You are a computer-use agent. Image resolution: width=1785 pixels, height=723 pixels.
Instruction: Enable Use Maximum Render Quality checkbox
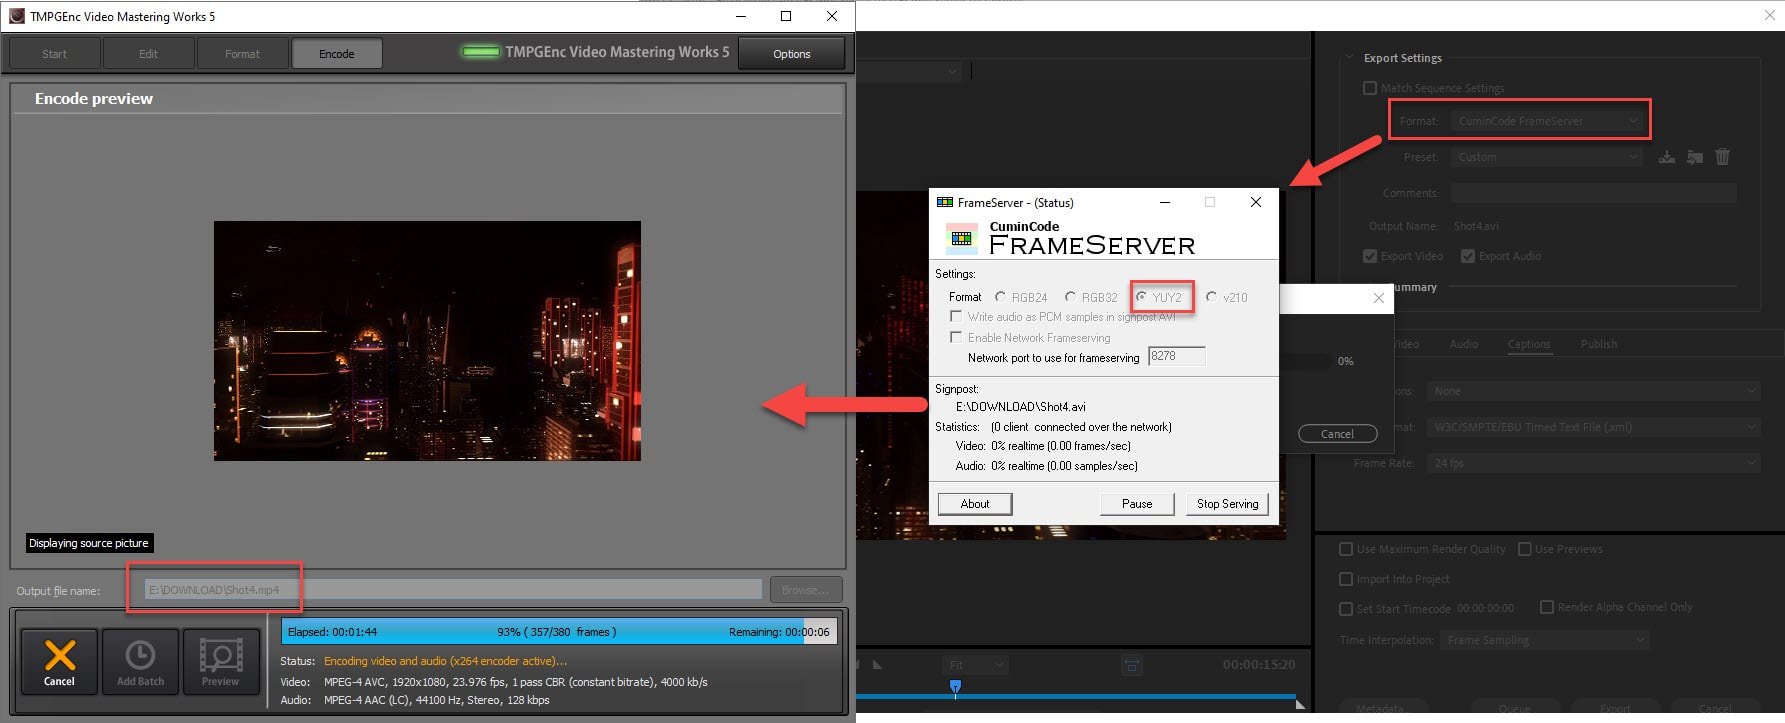(1346, 549)
